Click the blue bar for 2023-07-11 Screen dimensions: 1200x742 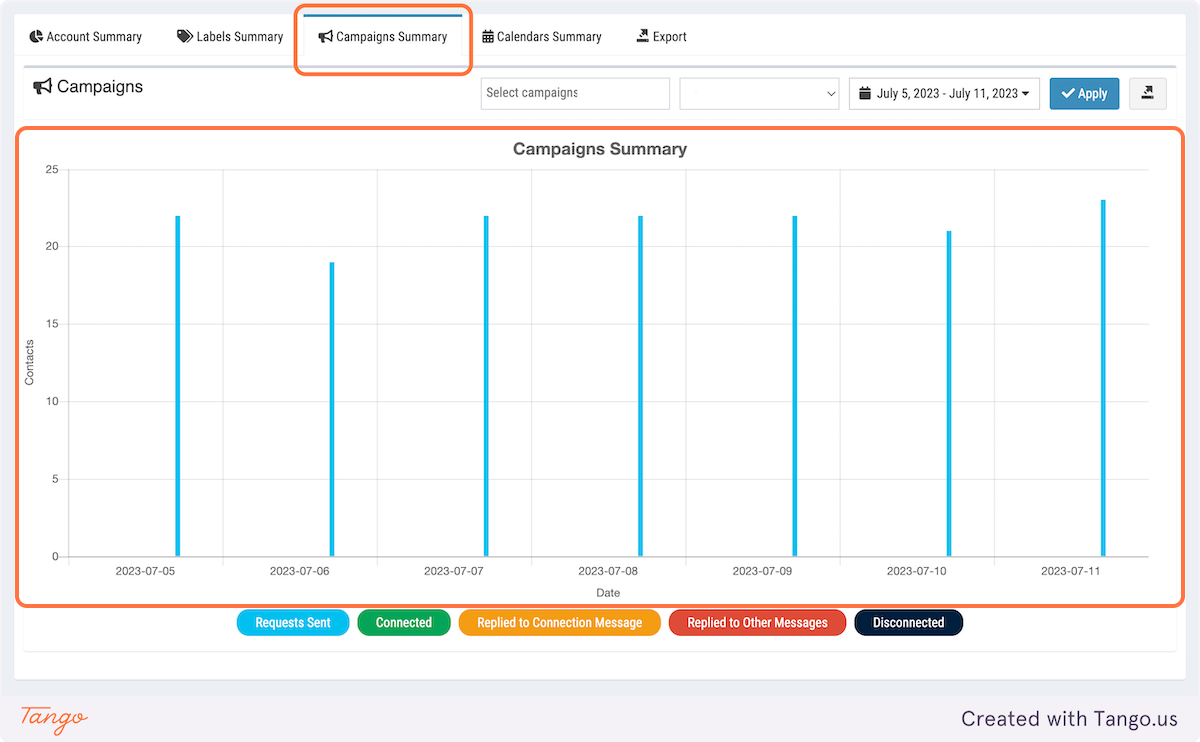click(1103, 378)
